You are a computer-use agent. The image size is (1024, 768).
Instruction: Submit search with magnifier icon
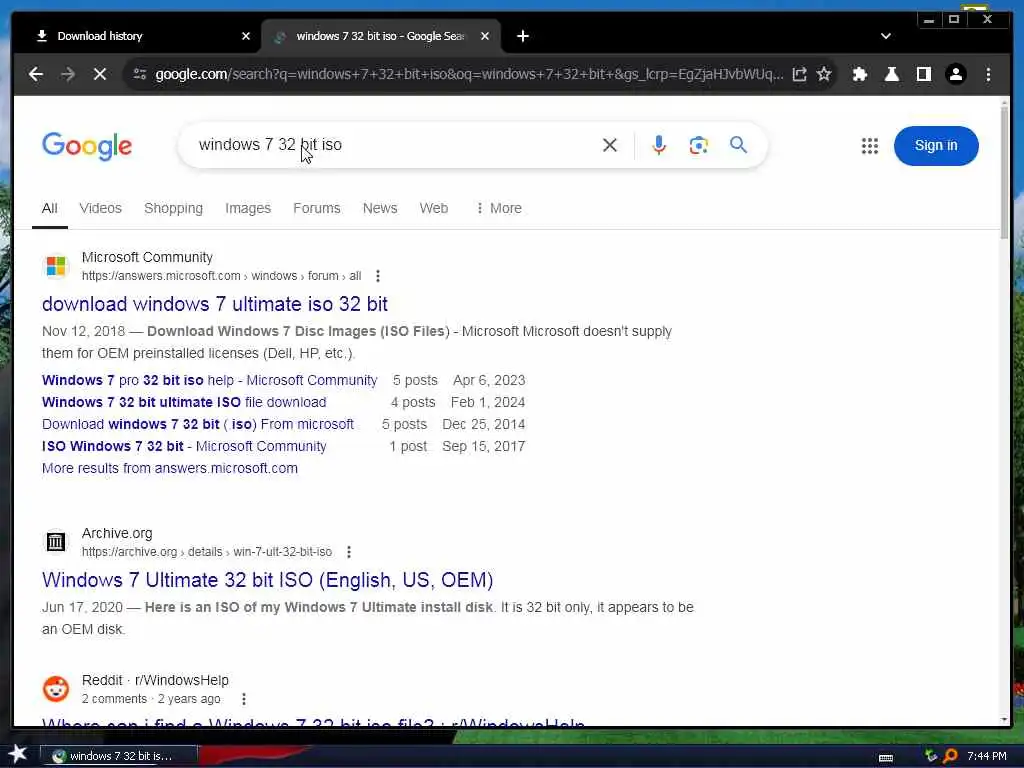(739, 145)
